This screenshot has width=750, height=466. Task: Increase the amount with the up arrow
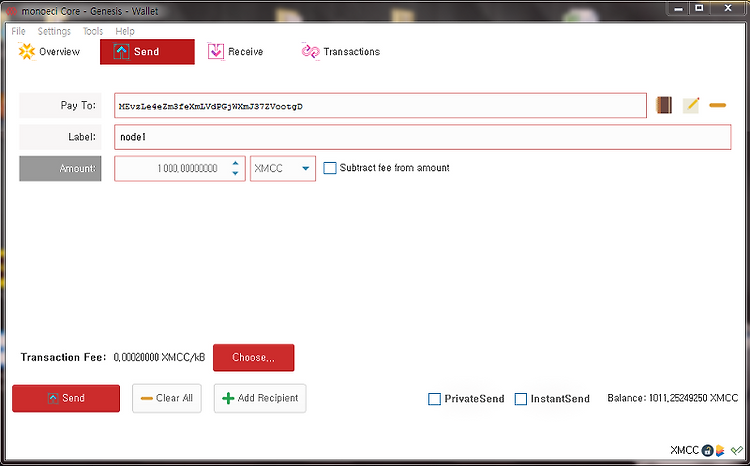point(235,164)
